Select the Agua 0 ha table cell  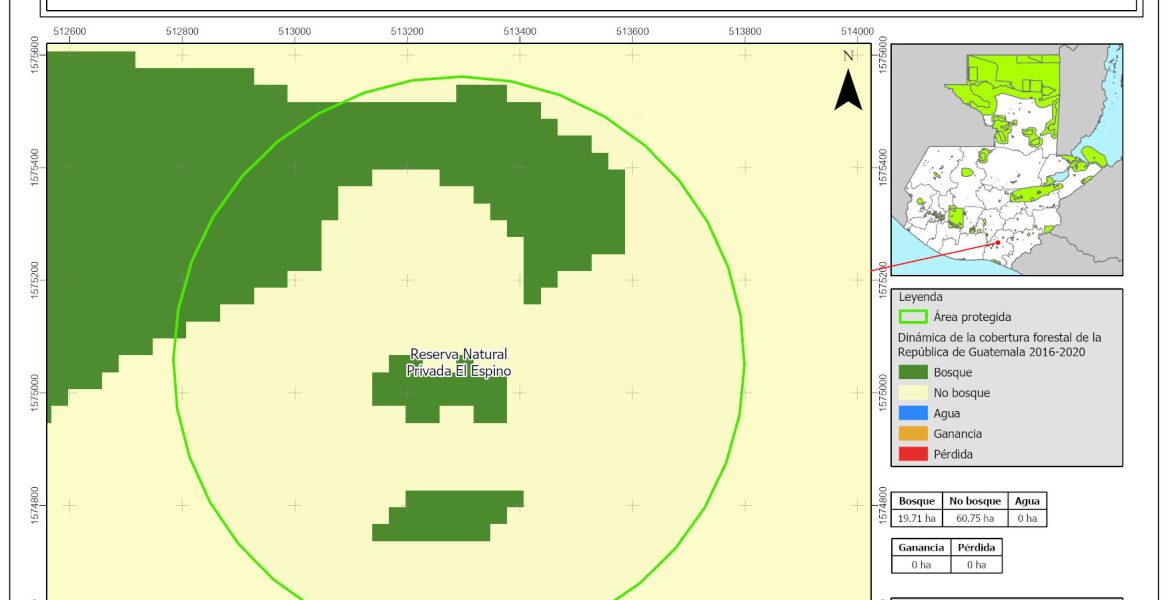[x=1027, y=518]
